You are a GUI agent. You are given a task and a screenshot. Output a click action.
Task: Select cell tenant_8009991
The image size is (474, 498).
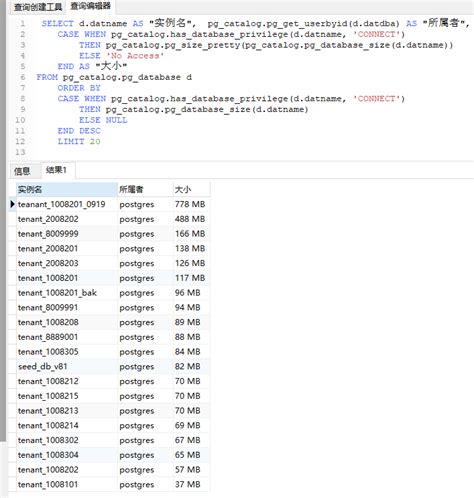click(67, 307)
